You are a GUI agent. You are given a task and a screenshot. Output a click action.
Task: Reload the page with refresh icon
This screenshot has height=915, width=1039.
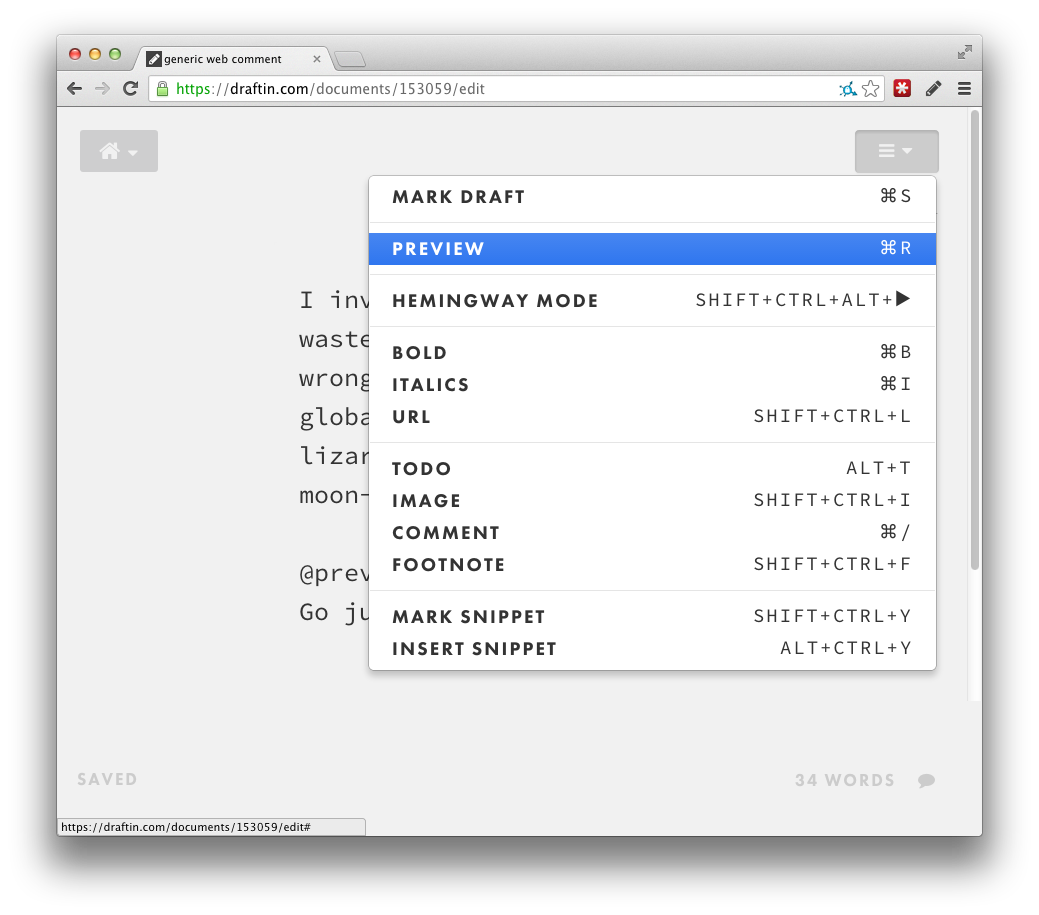pos(131,88)
